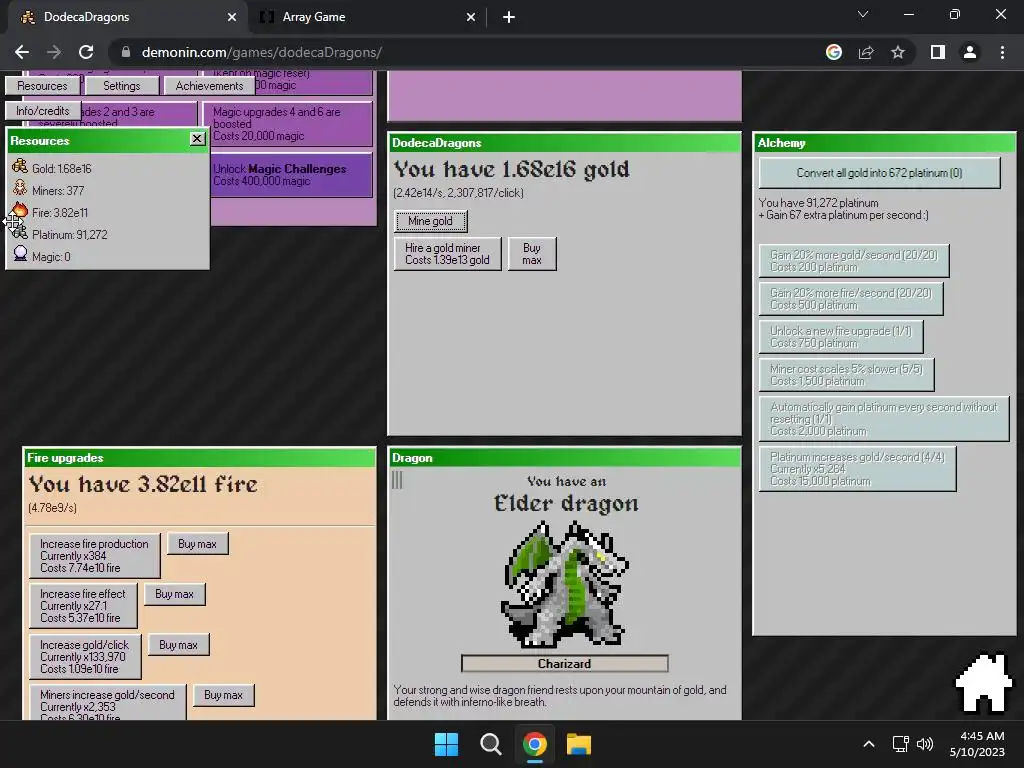Open Chrome three-dot menu
The height and width of the screenshot is (768, 1024).
tap(1002, 52)
